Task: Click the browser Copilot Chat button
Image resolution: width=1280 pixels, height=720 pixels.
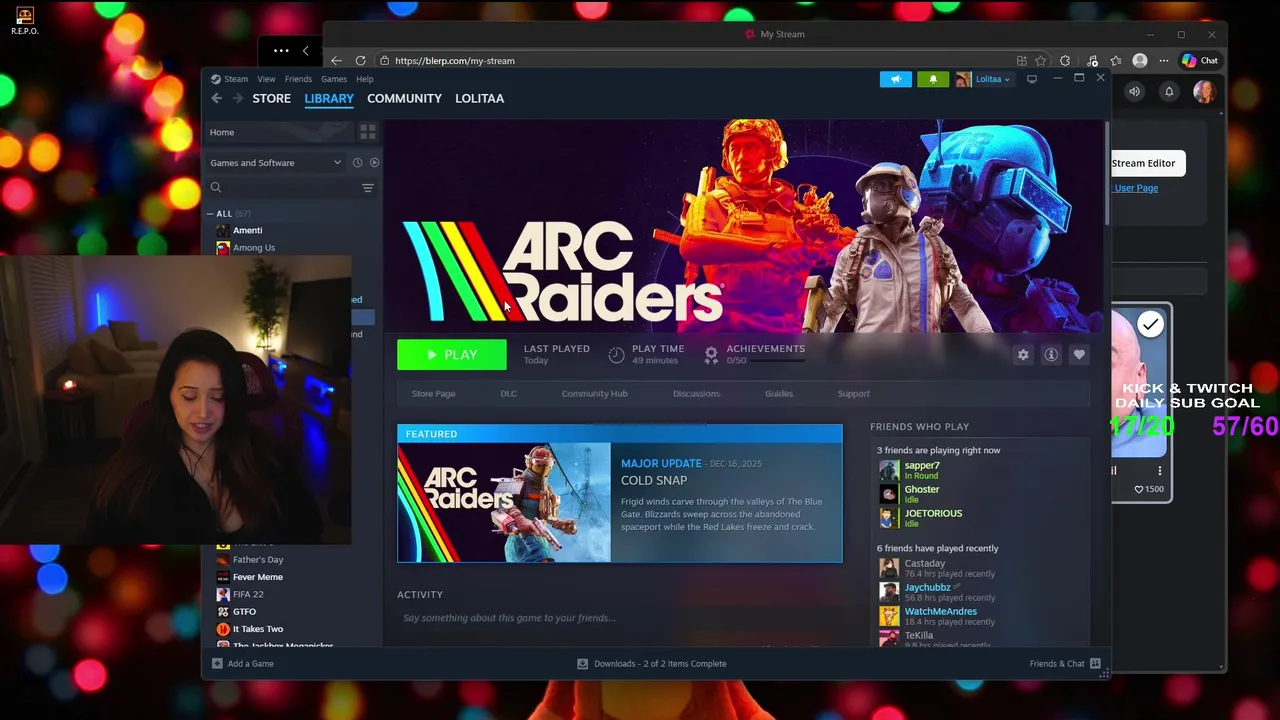Action: click(1200, 61)
